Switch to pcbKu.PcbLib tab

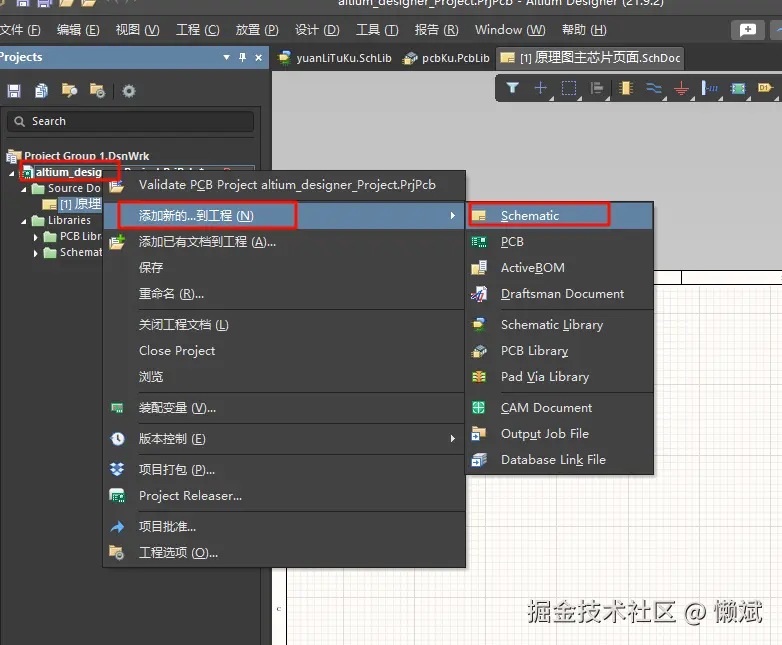(446, 58)
